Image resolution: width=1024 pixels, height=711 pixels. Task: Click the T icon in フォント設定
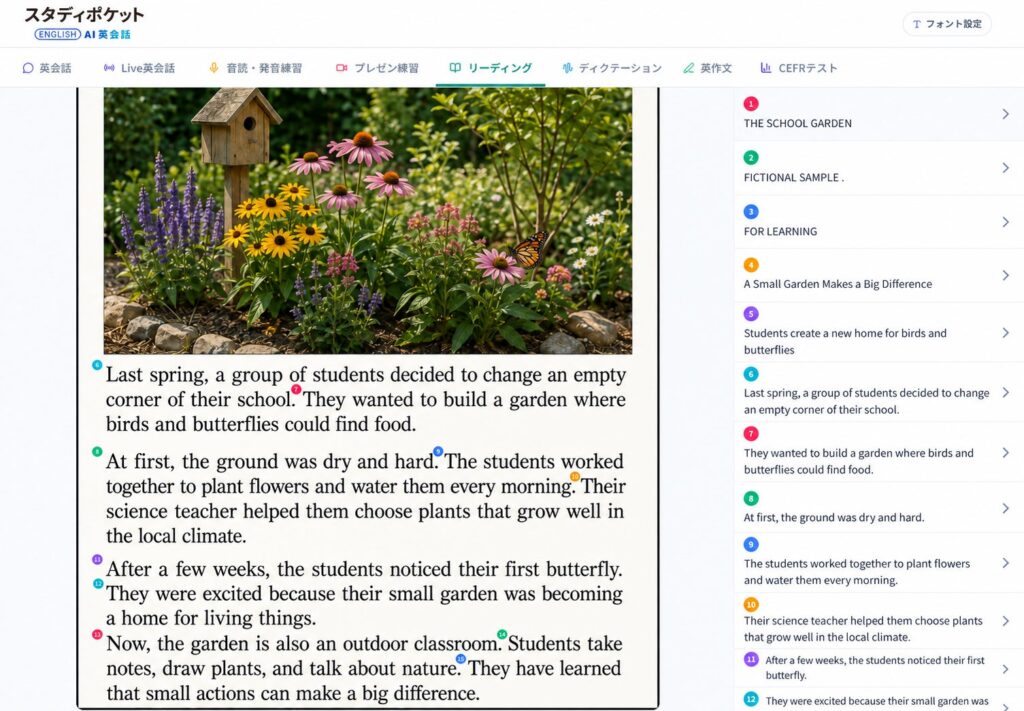click(917, 24)
